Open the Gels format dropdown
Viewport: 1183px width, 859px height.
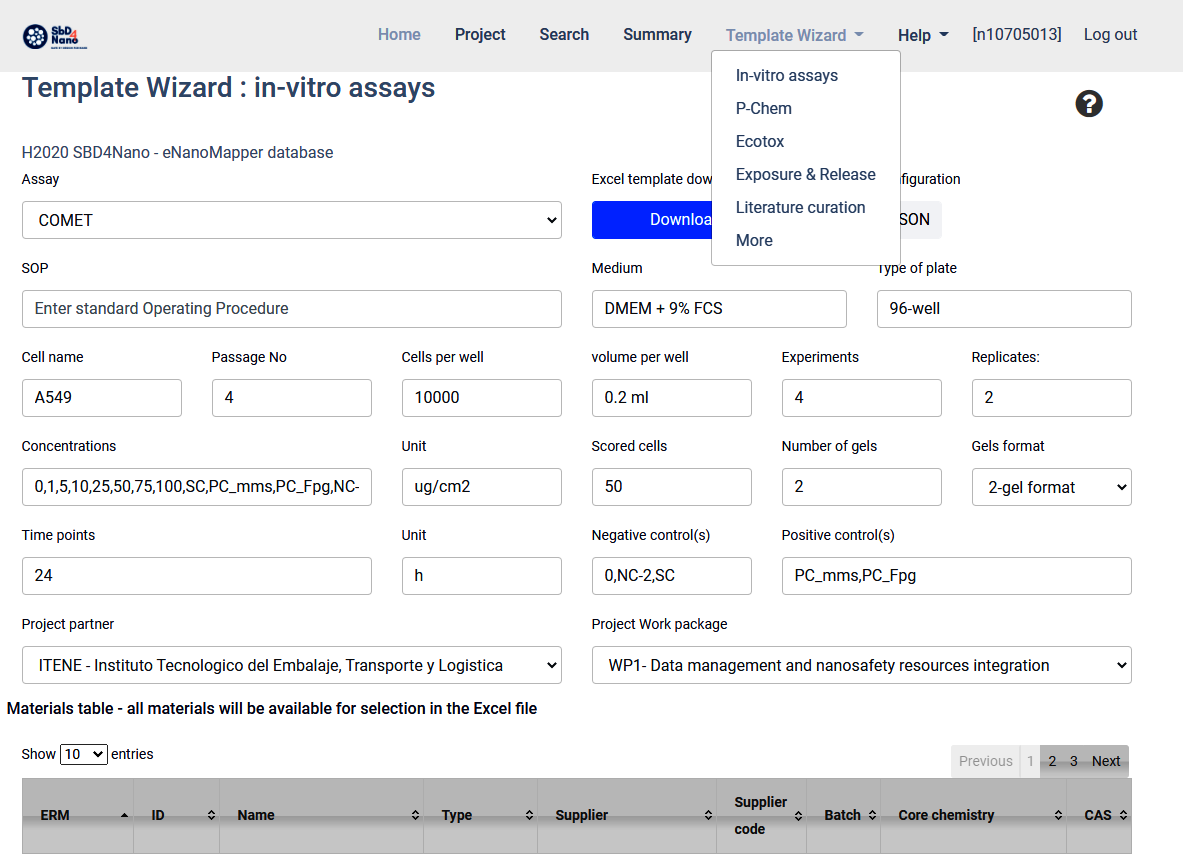[1051, 487]
